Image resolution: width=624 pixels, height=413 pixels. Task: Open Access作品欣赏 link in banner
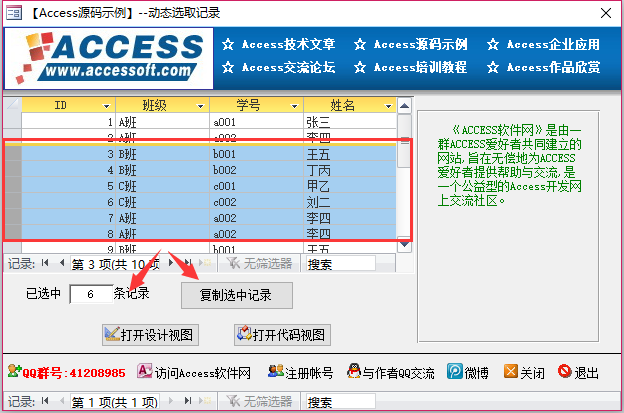pyautogui.click(x=543, y=67)
